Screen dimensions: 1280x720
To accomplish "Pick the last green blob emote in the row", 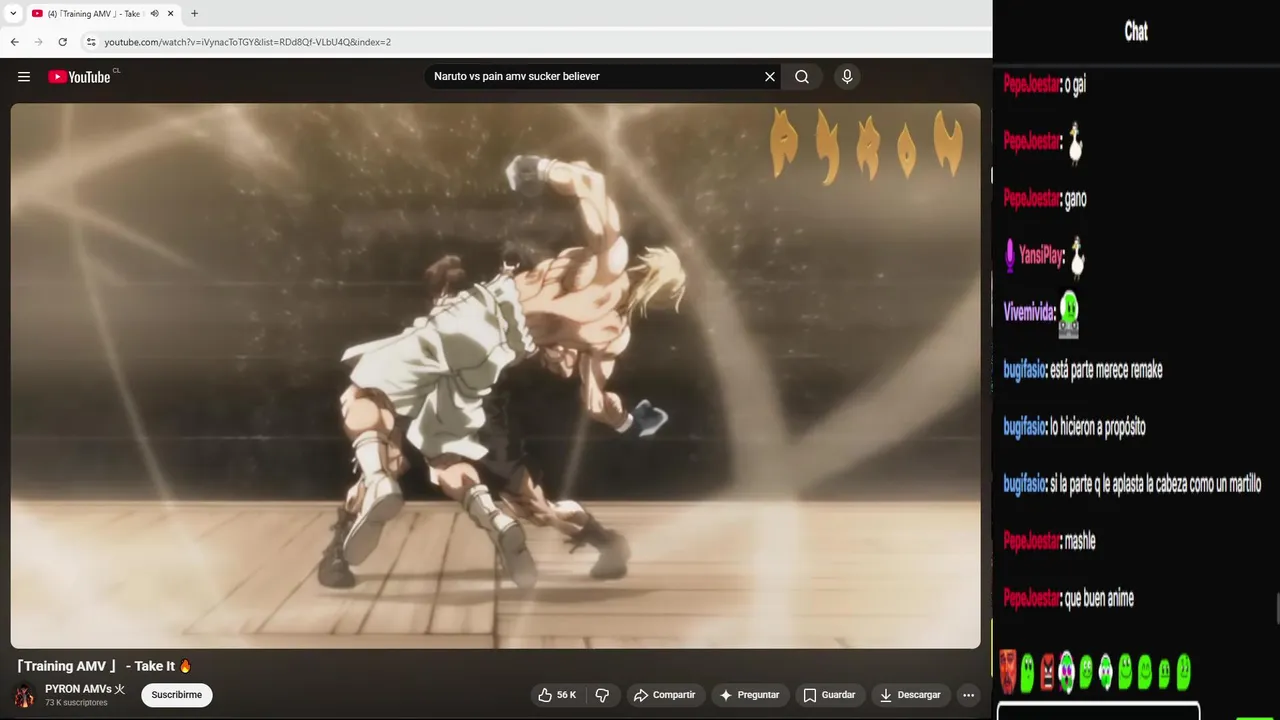I will pyautogui.click(x=1184, y=671).
